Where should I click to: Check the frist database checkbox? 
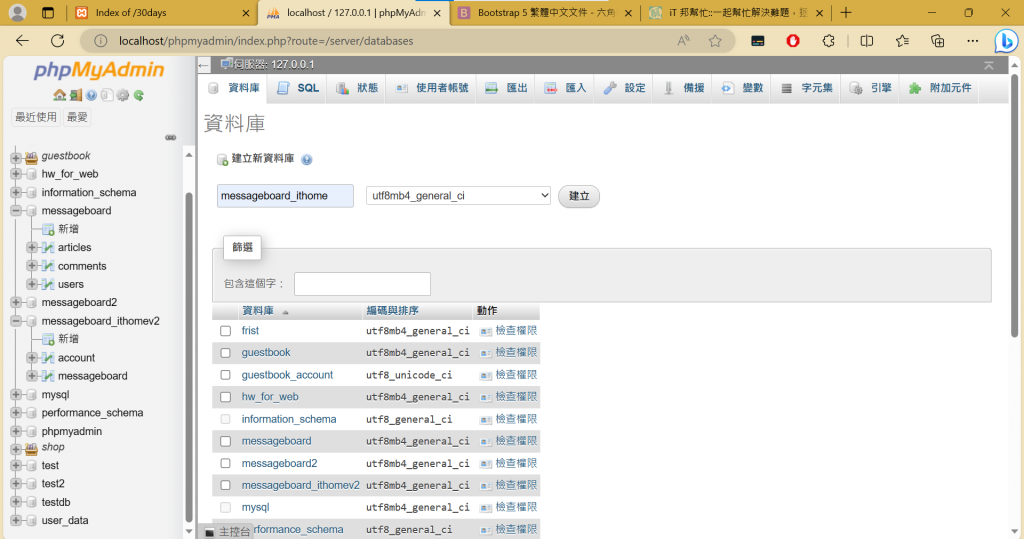pos(225,331)
